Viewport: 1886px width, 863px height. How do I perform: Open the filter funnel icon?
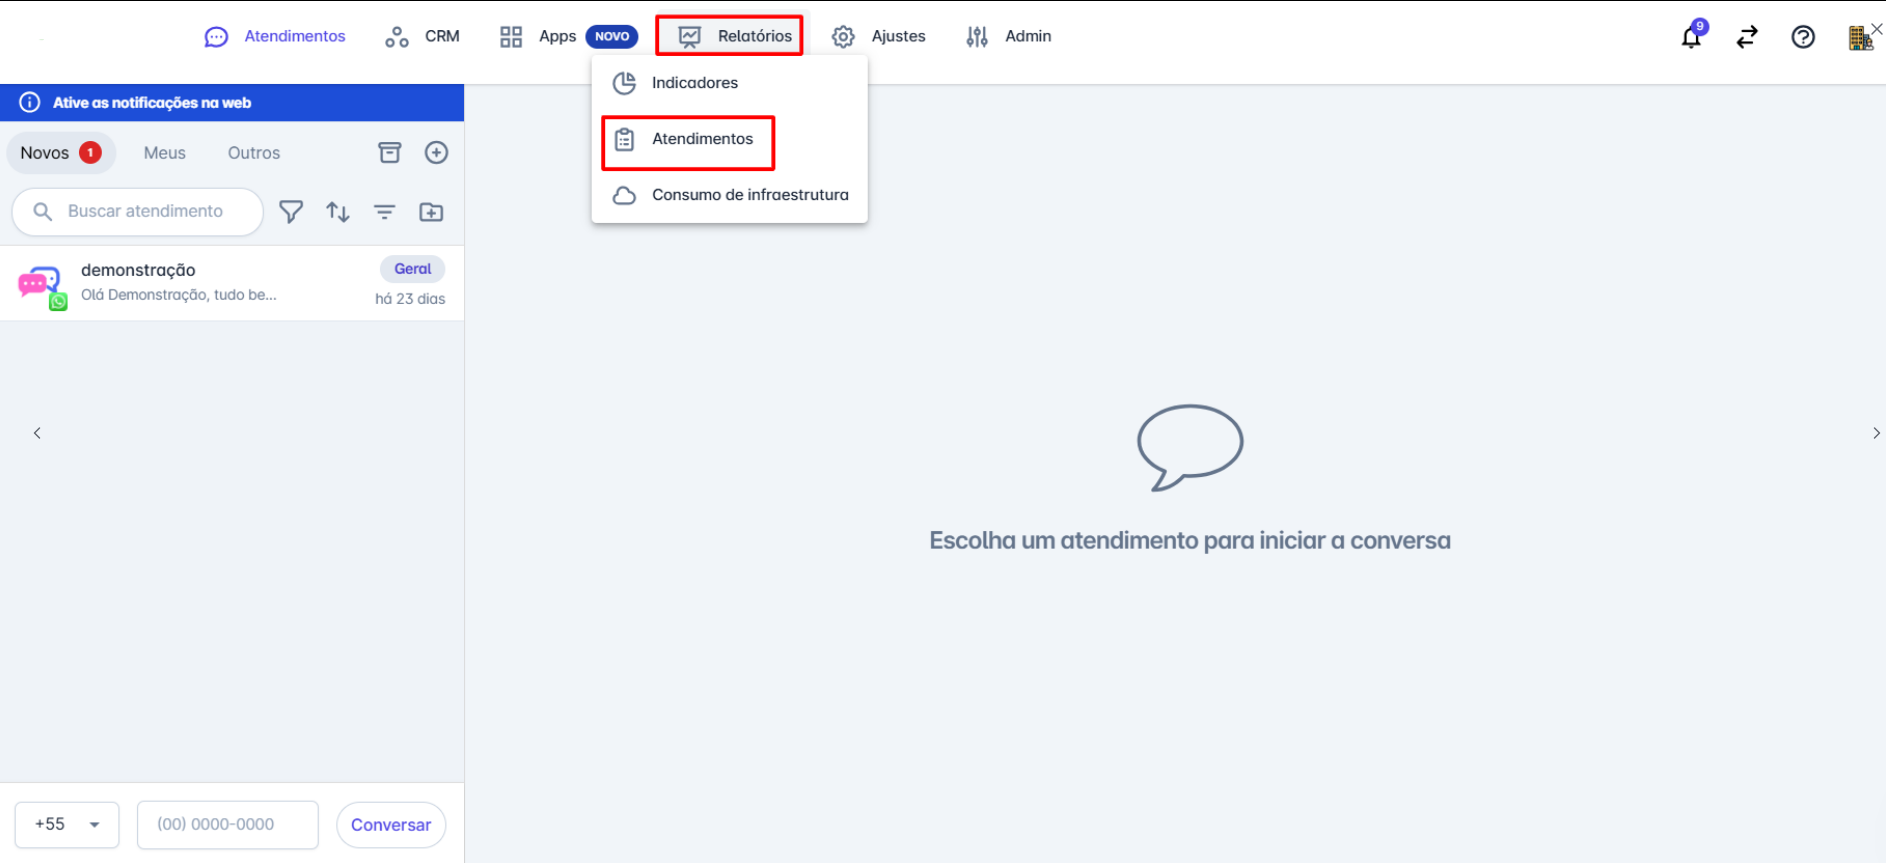[291, 212]
